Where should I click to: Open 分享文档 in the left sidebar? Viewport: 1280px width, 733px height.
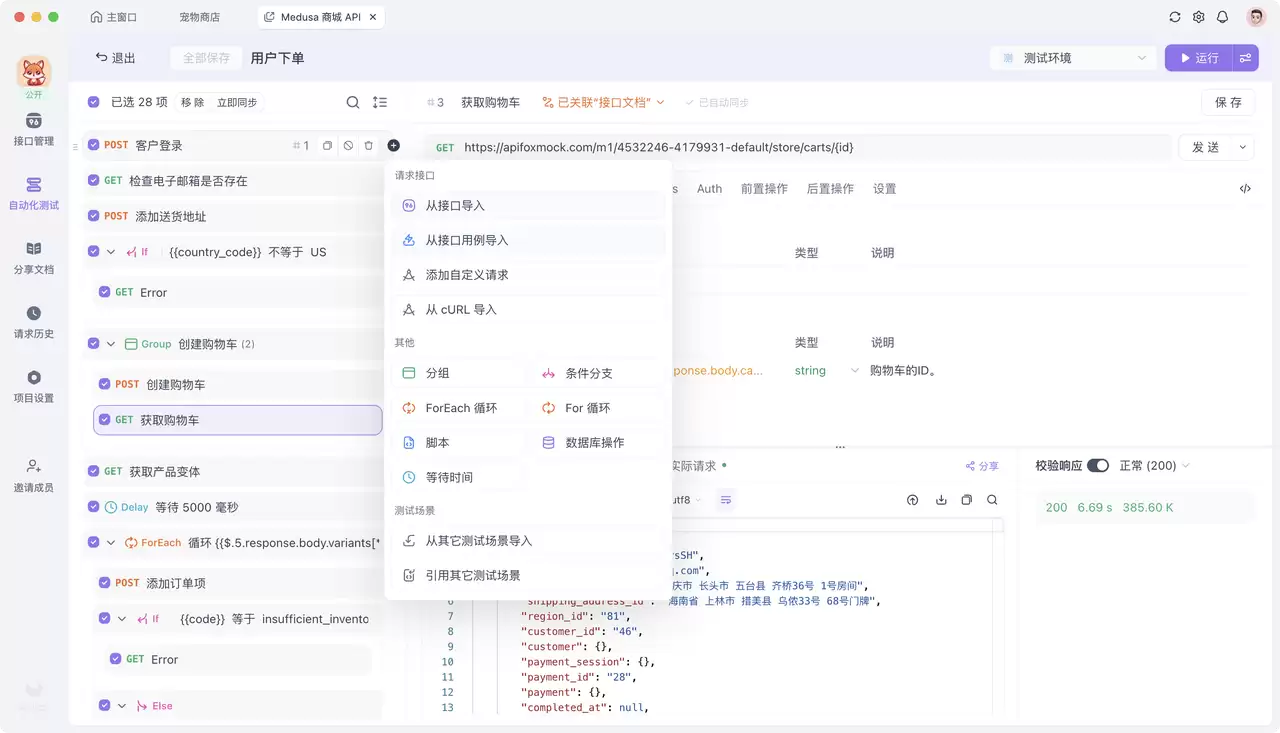point(34,258)
